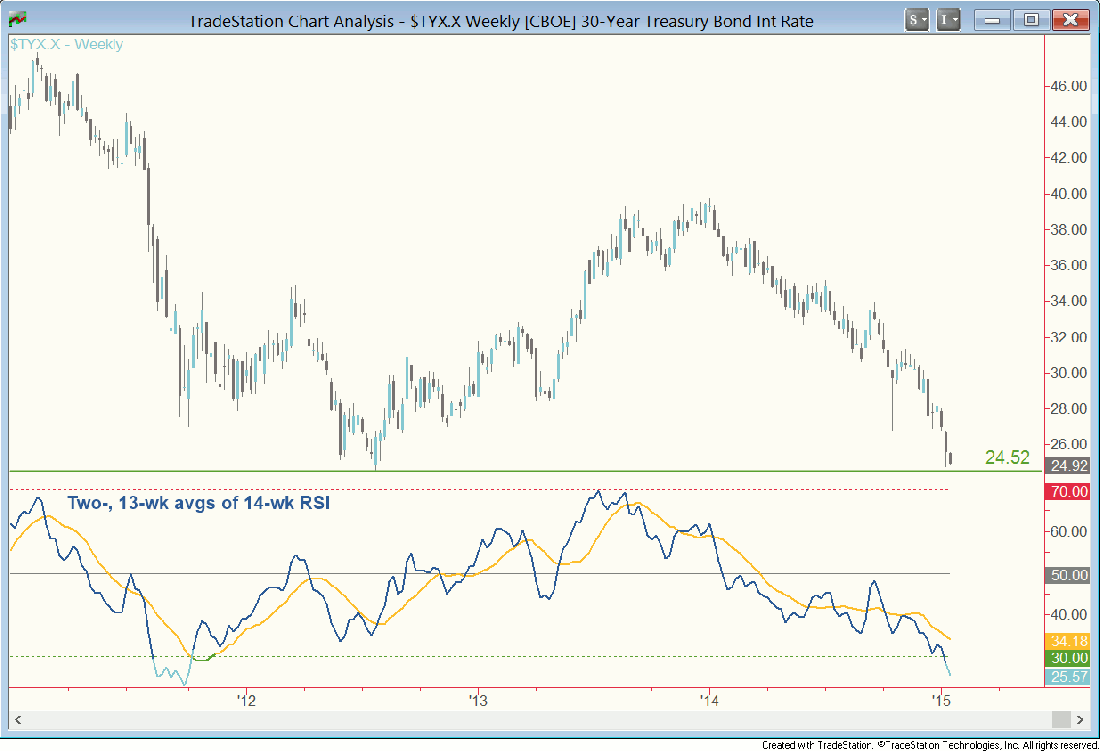Click the RSI indicator title label

pyautogui.click(x=198, y=503)
